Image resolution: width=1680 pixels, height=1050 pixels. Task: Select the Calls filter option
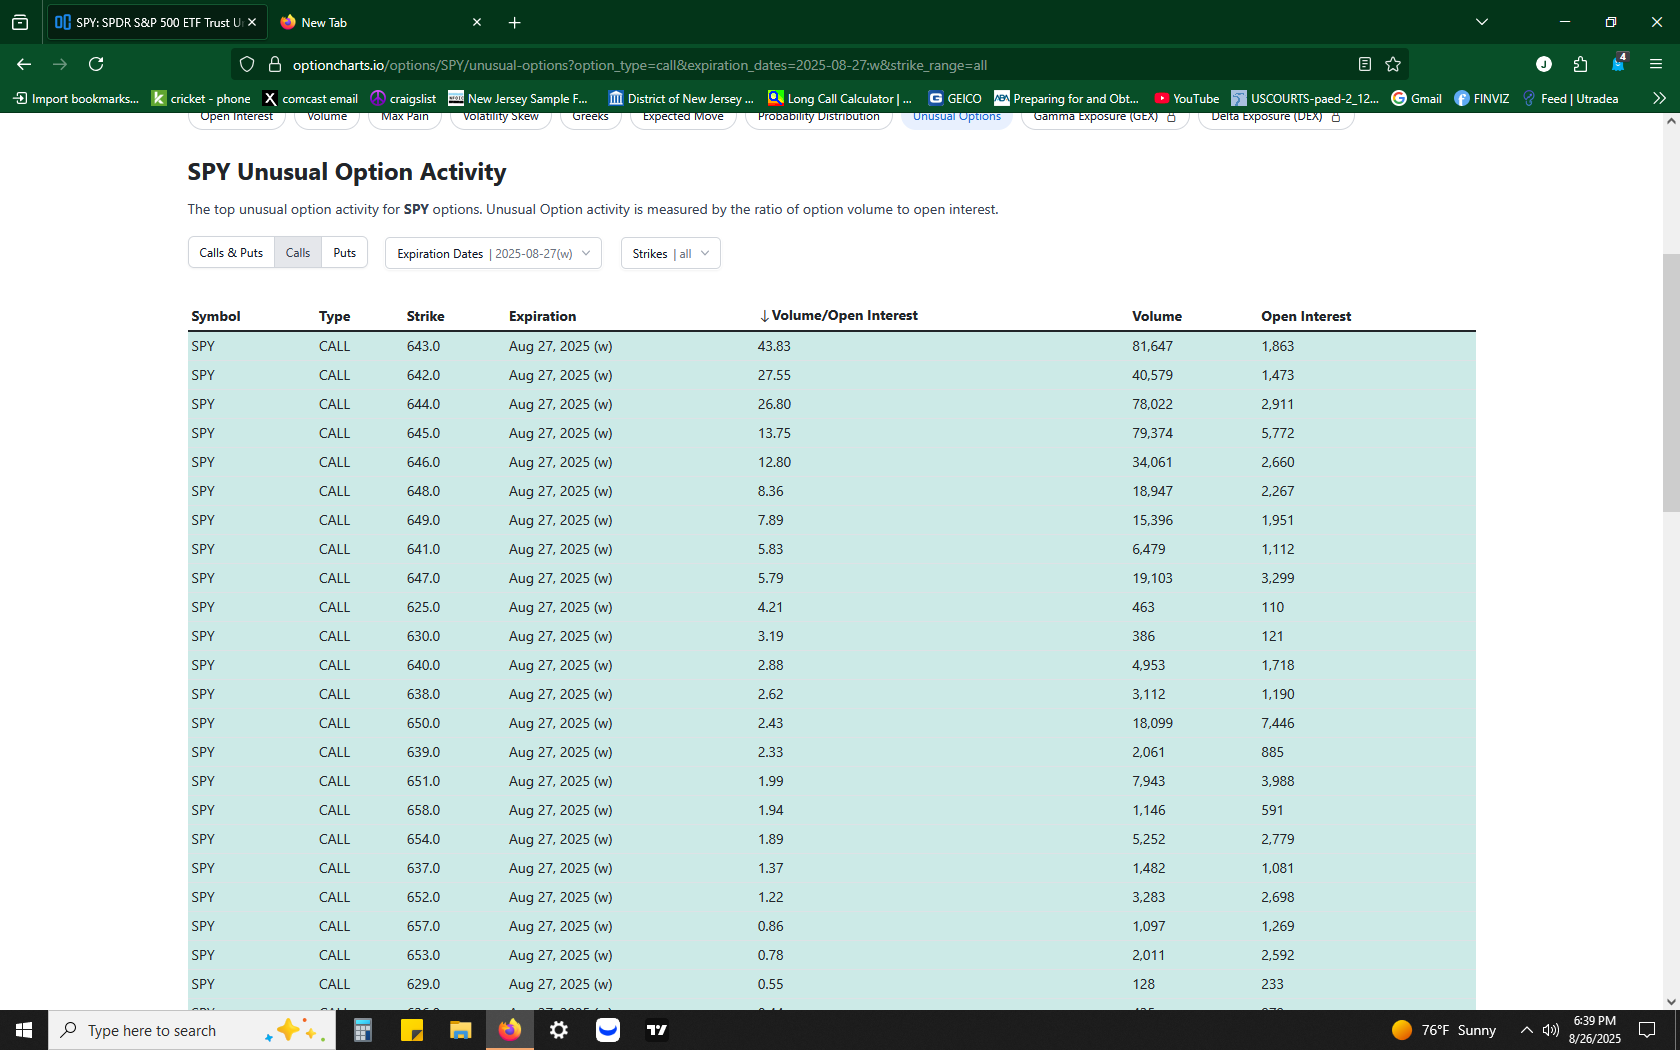(x=298, y=253)
